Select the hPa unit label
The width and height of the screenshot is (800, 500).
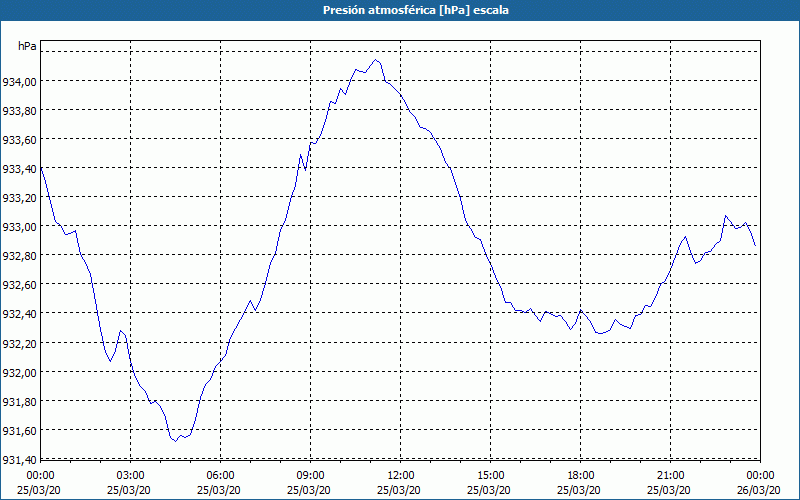point(27,46)
